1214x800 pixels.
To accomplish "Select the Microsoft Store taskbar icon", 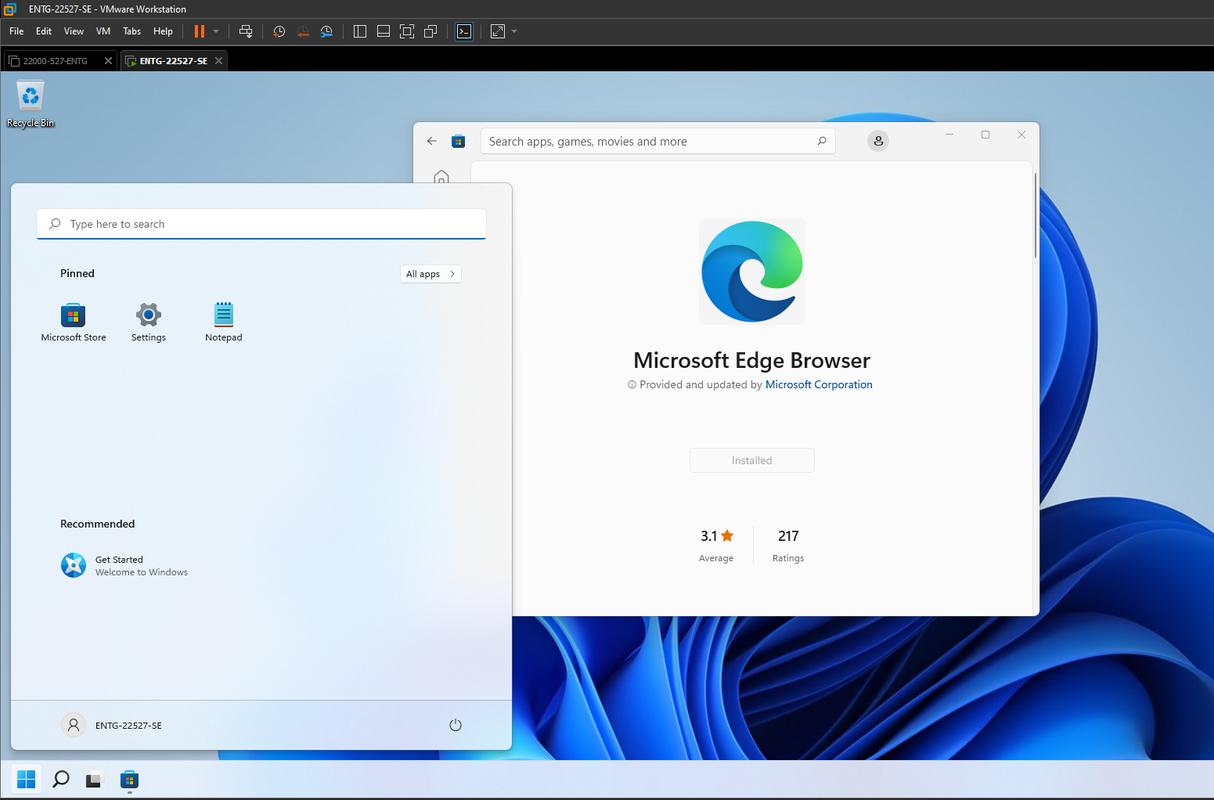I will pyautogui.click(x=129, y=779).
